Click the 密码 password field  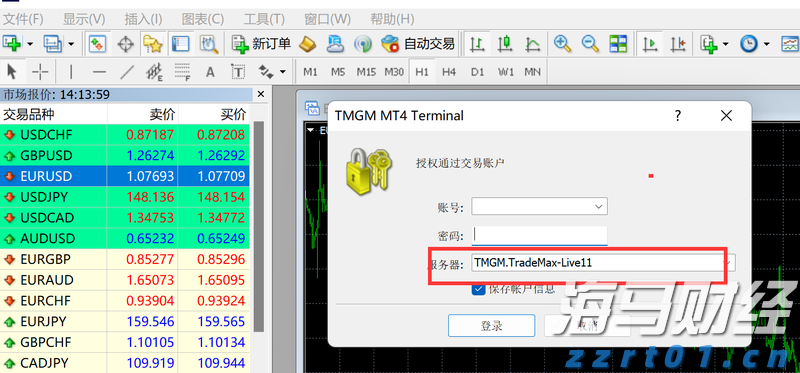[539, 236]
